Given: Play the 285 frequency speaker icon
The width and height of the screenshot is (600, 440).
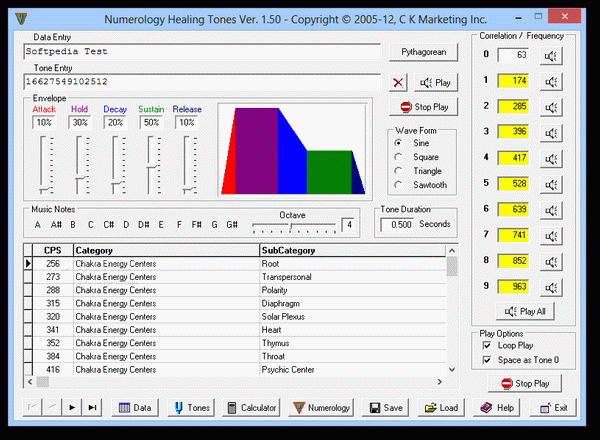Looking at the screenshot, I should [551, 107].
